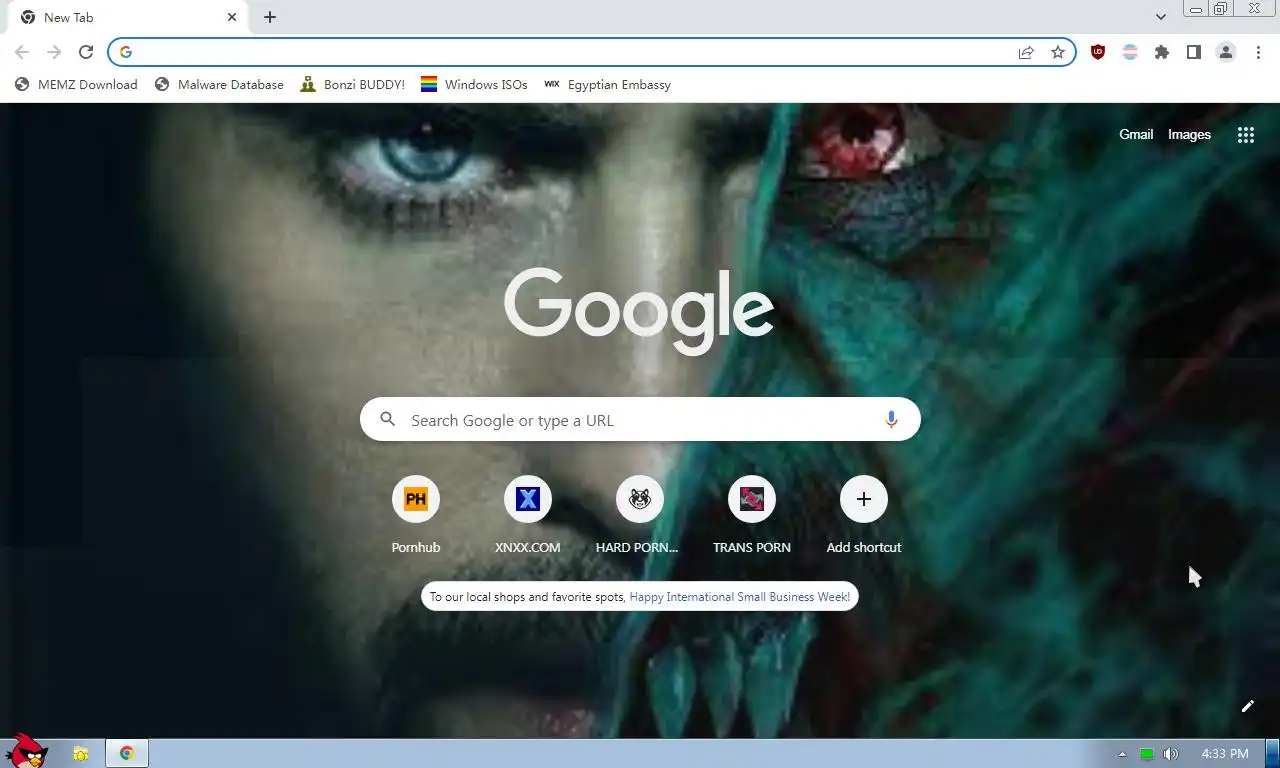Open the Windows ISOs bookmark
This screenshot has width=1280, height=768.
click(x=474, y=85)
